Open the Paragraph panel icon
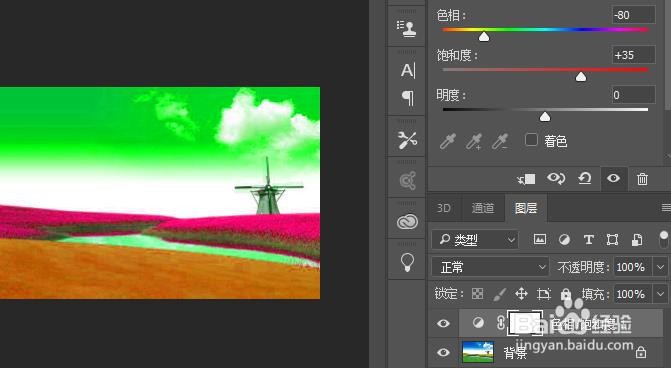 tap(408, 98)
